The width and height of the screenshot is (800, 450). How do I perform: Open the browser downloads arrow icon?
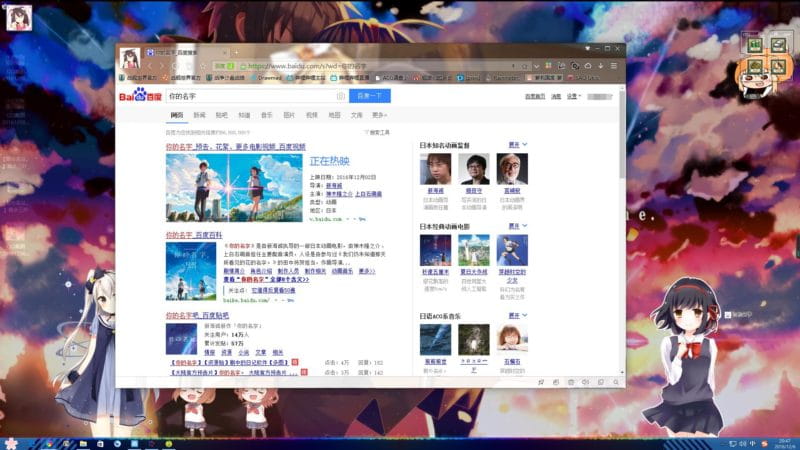(x=601, y=66)
